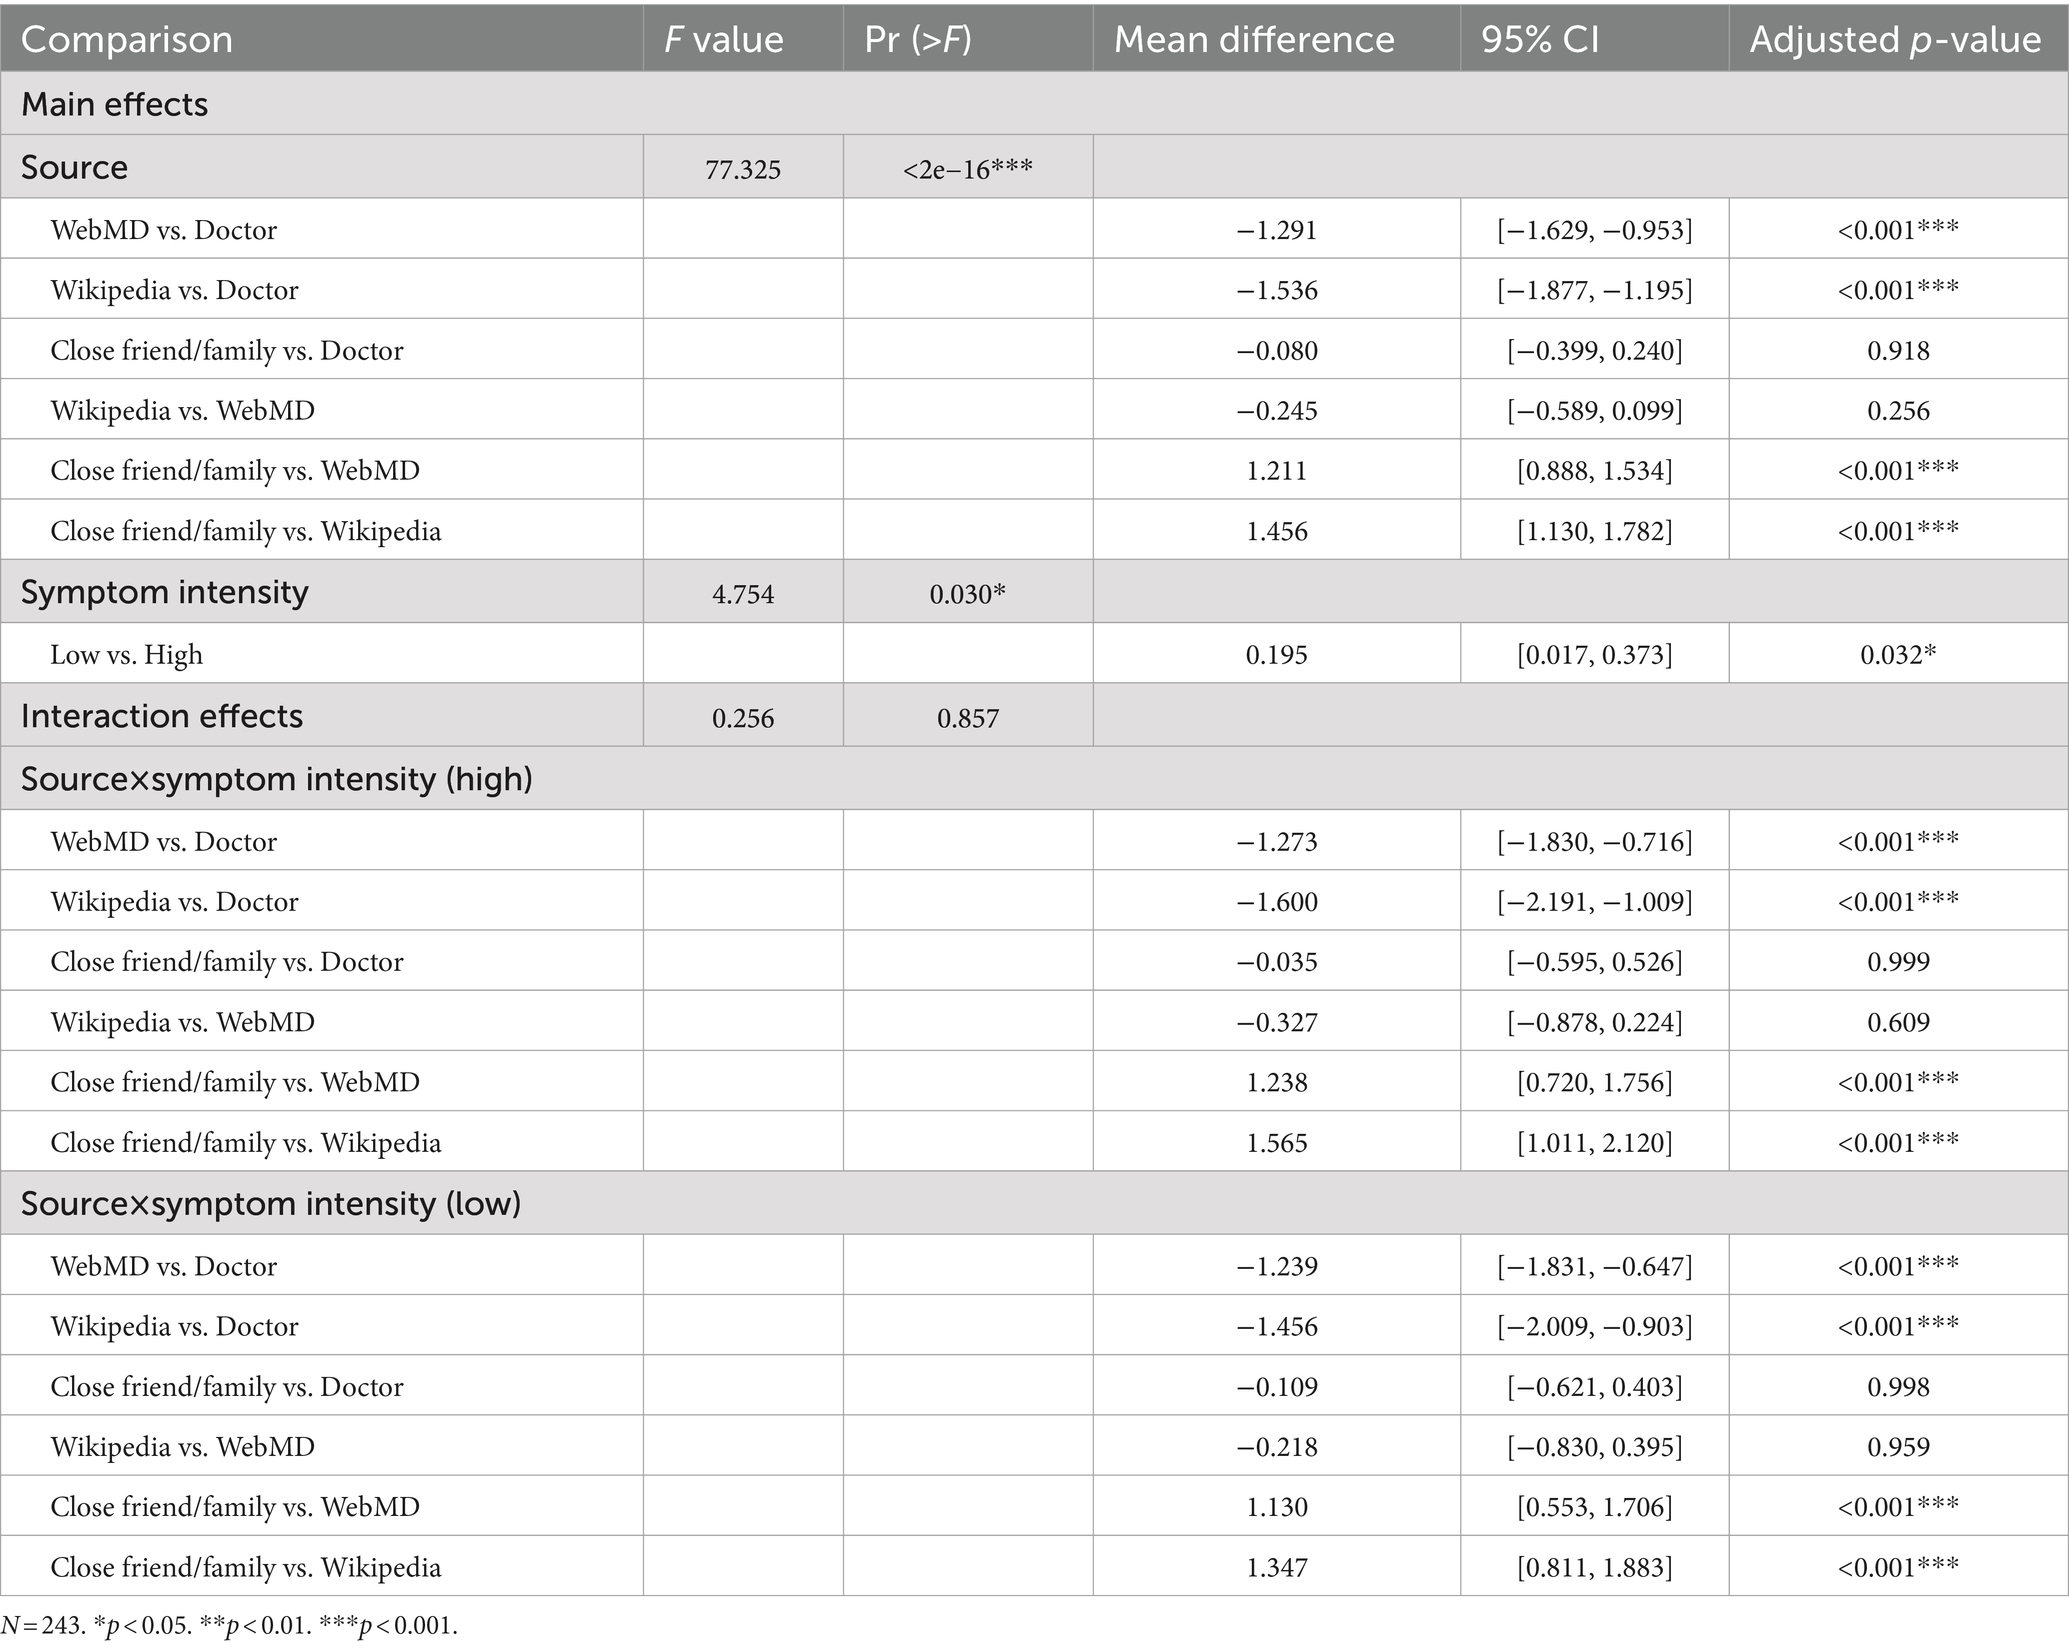Select the '<2e−16***' cell
This screenshot has width=2069, height=1650.
[968, 170]
